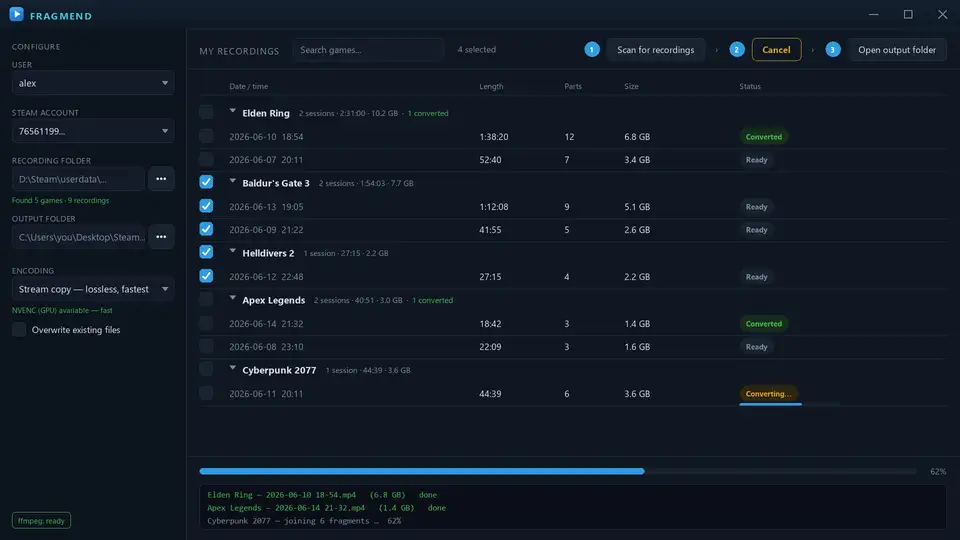Viewport: 960px width, 540px height.
Task: Check the Elden Ring group checkbox
Action: click(x=206, y=112)
